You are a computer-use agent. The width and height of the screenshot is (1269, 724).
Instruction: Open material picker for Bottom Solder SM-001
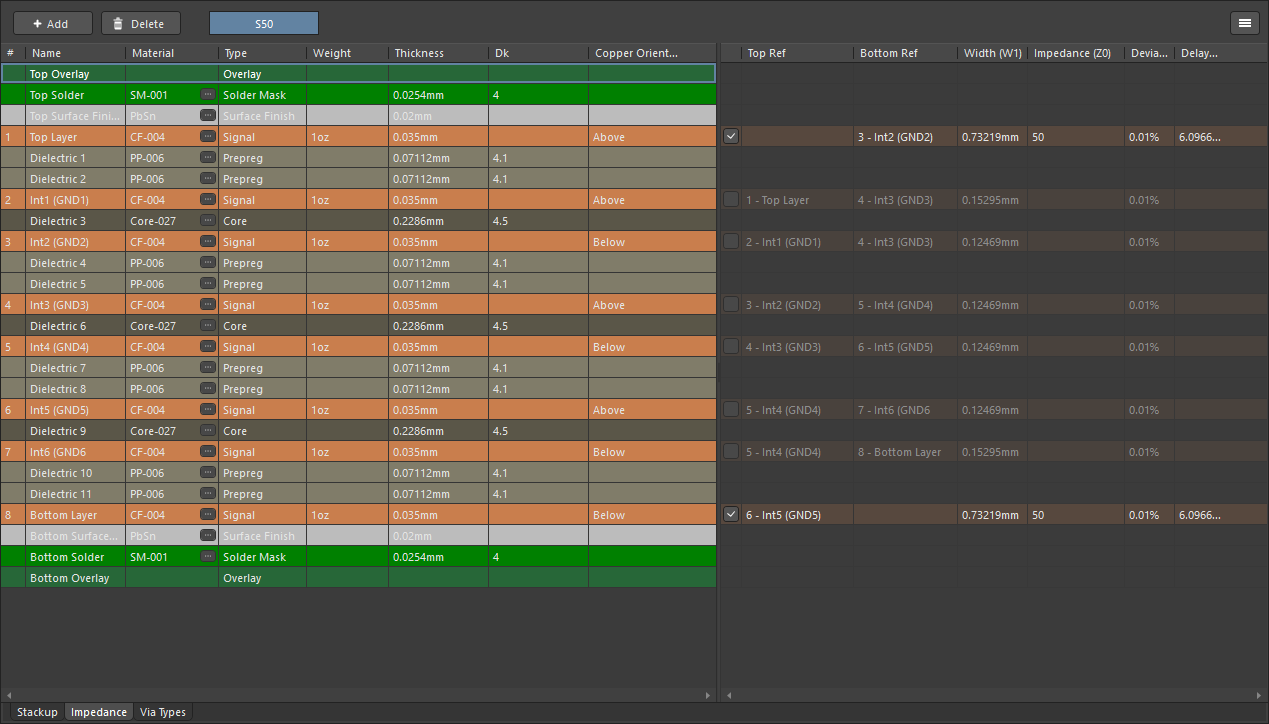[x=207, y=557]
